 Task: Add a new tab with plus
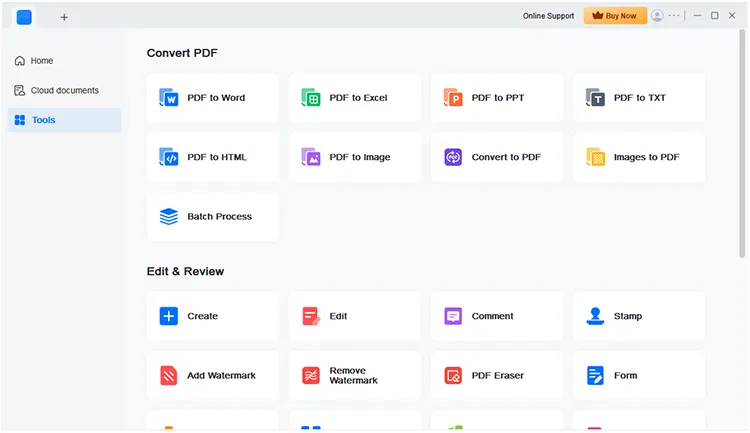click(64, 17)
